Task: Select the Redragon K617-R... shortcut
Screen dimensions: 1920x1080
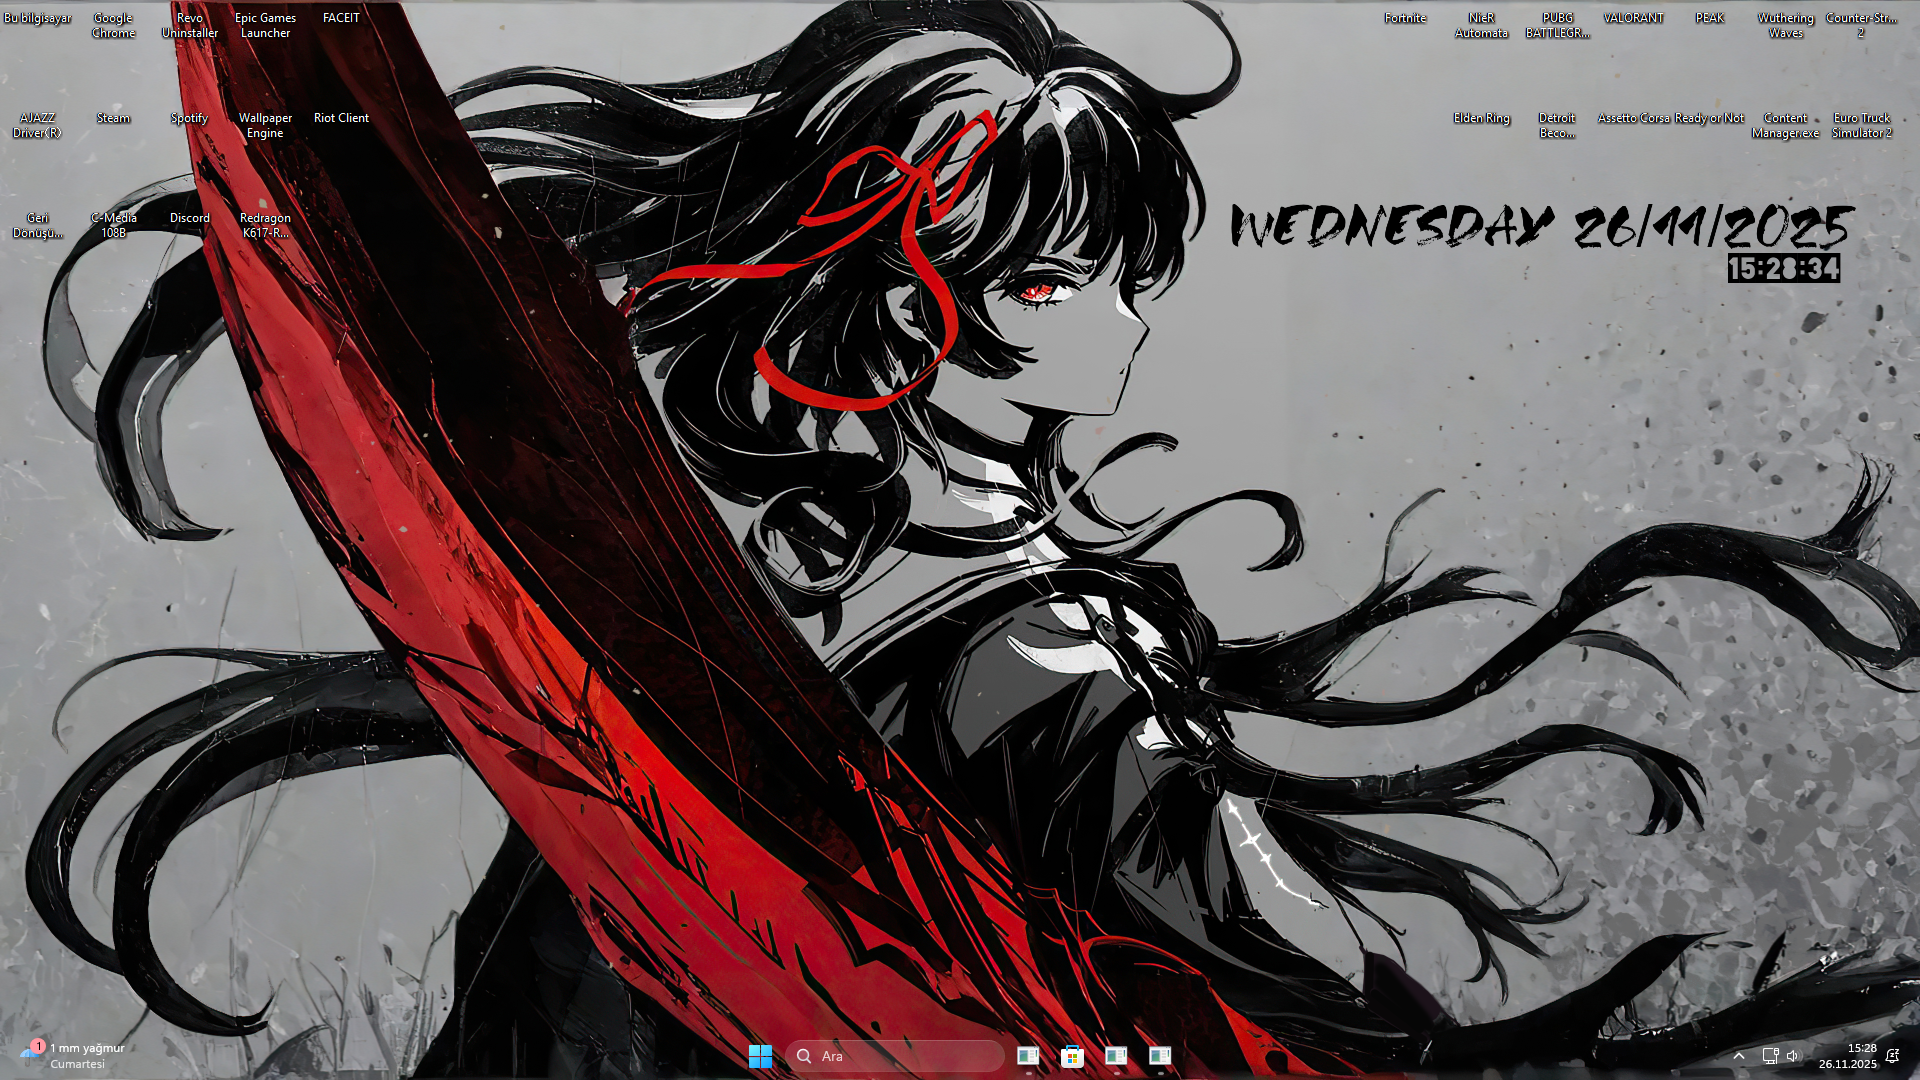Action: click(265, 225)
